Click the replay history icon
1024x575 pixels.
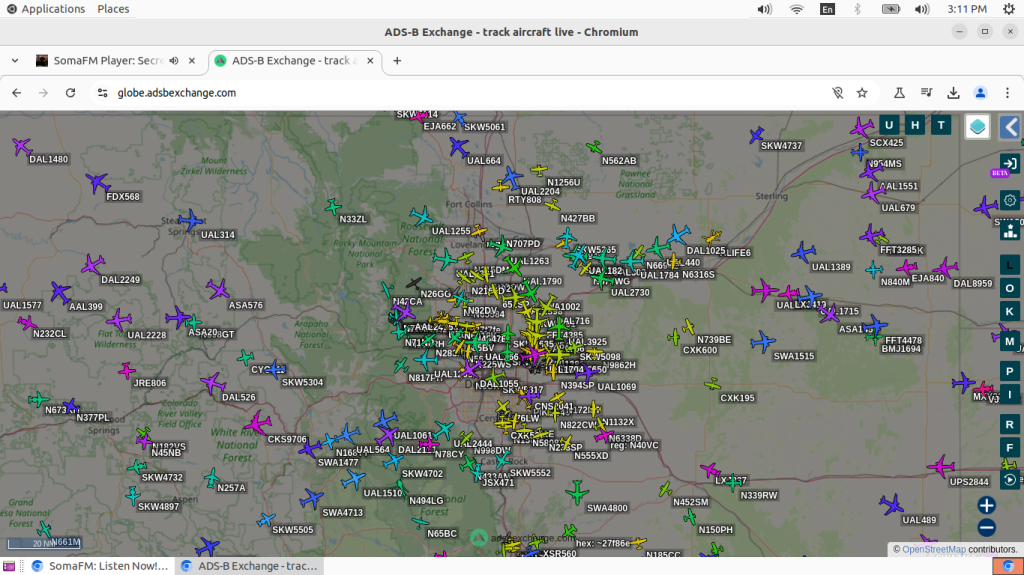click(x=1010, y=480)
